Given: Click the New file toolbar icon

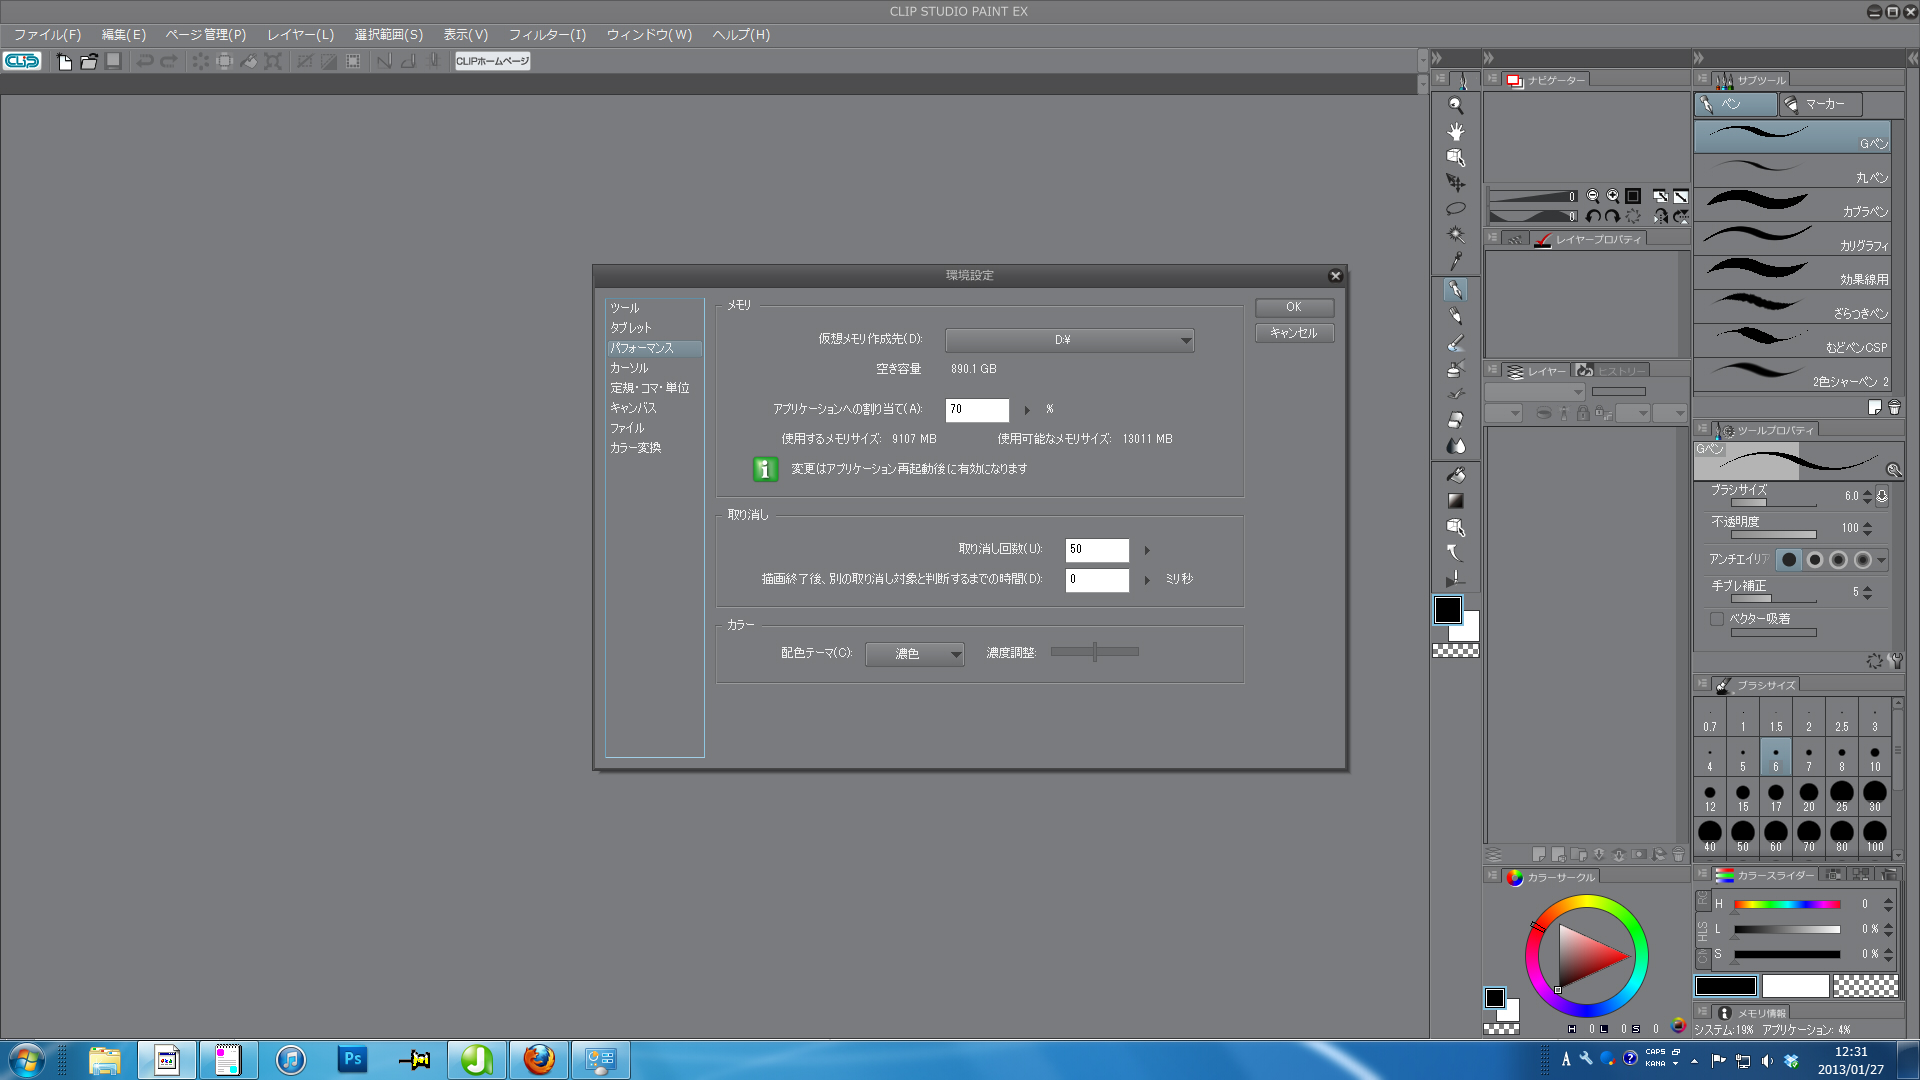Looking at the screenshot, I should pyautogui.click(x=65, y=62).
